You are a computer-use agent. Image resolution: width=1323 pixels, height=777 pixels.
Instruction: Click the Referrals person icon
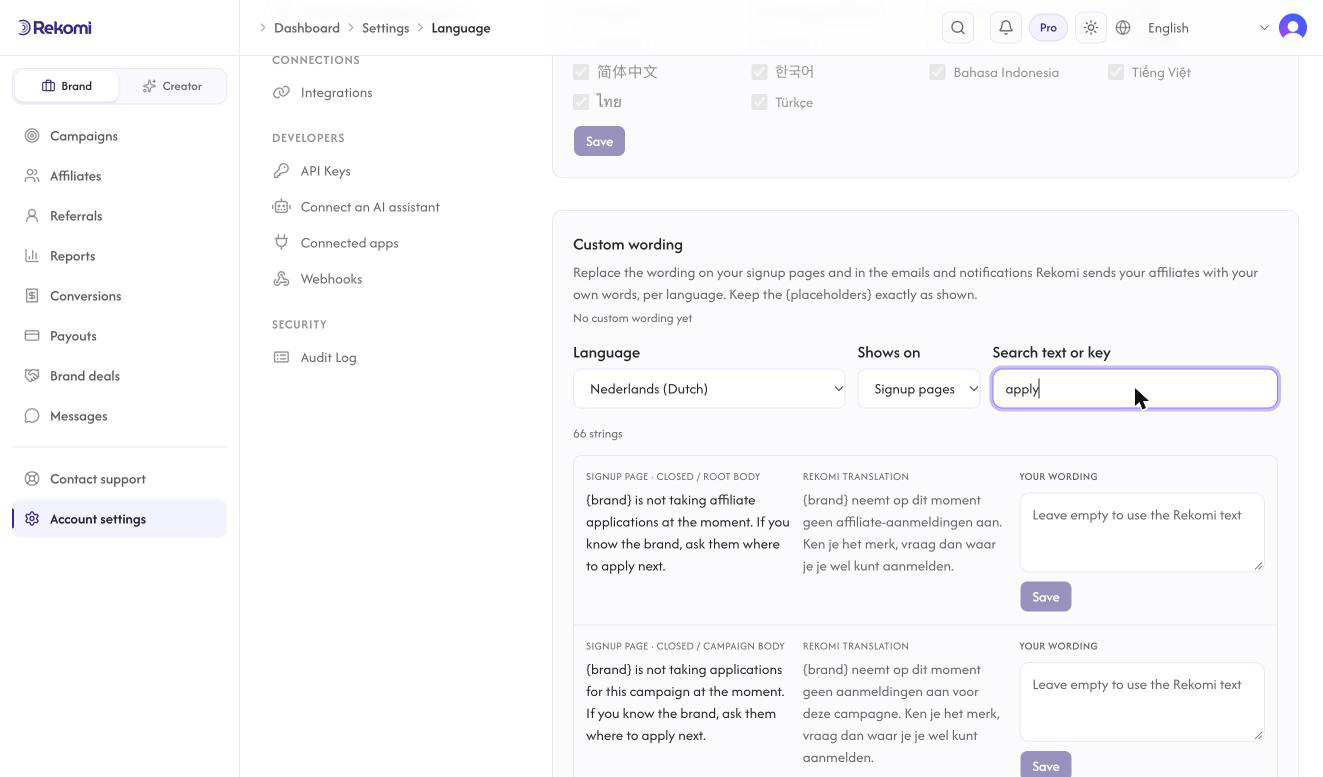(32, 216)
